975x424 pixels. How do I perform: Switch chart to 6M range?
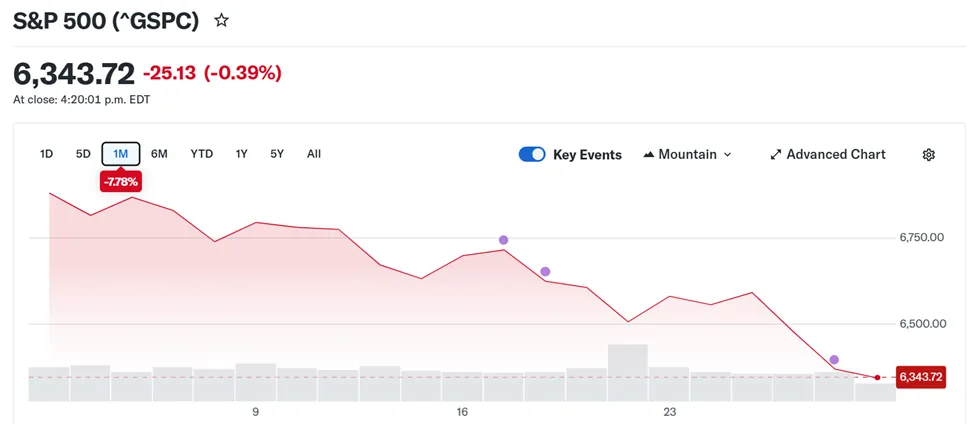pyautogui.click(x=159, y=154)
